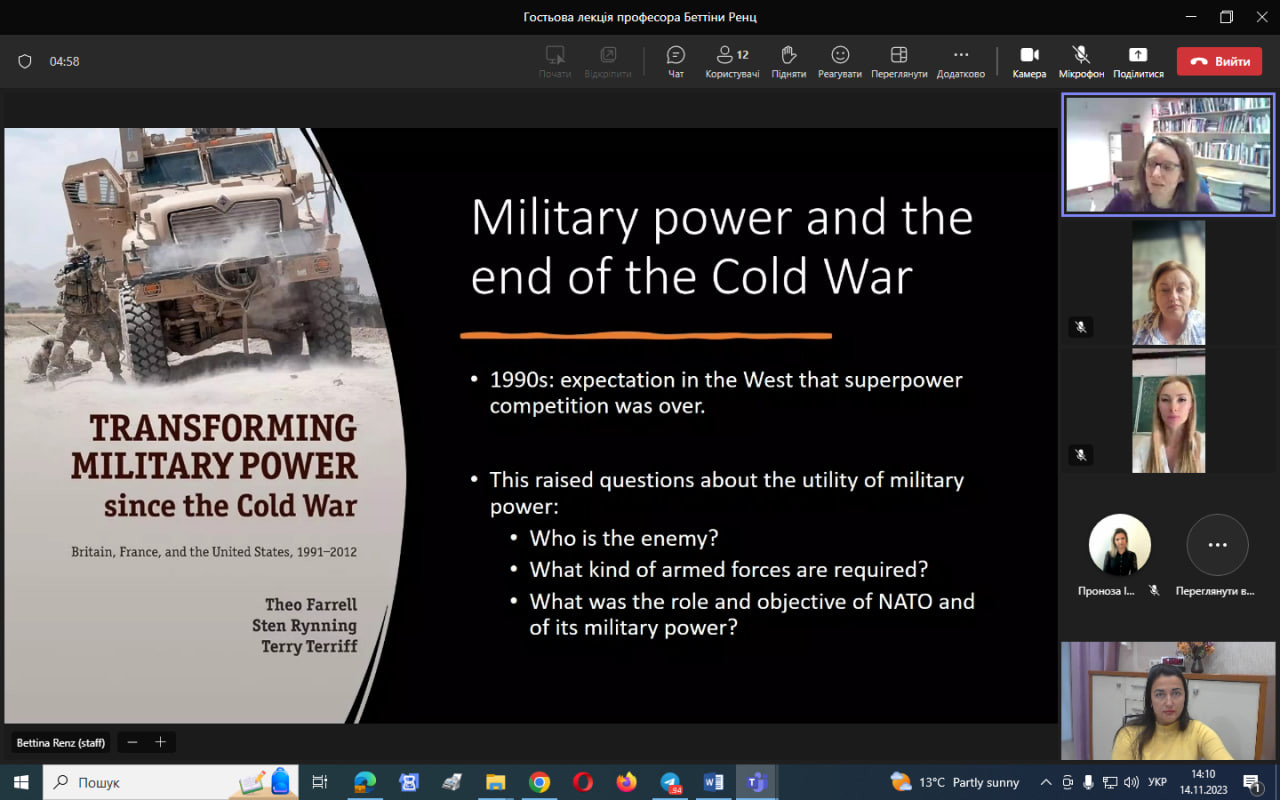Click the shield meeting info icon

pos(25,61)
